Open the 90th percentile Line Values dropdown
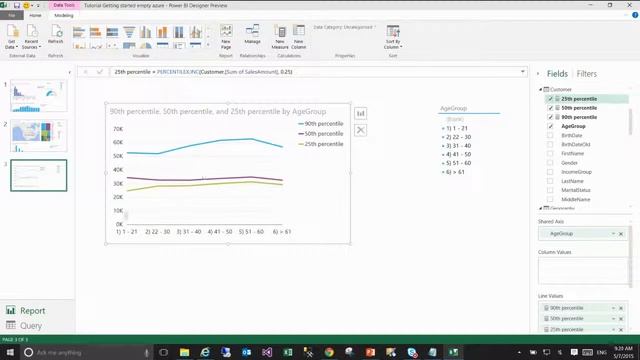 [x=613, y=308]
